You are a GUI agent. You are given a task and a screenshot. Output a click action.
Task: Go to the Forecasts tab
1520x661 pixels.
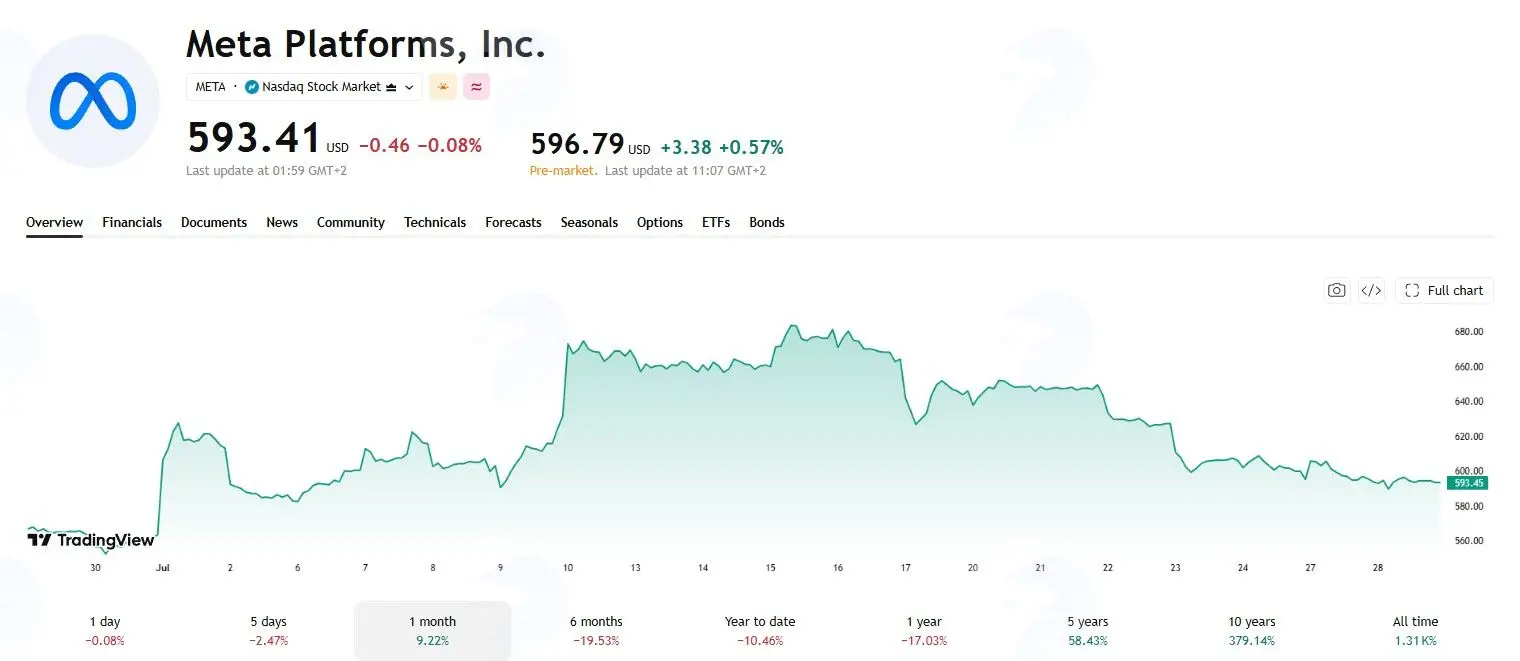coord(513,222)
